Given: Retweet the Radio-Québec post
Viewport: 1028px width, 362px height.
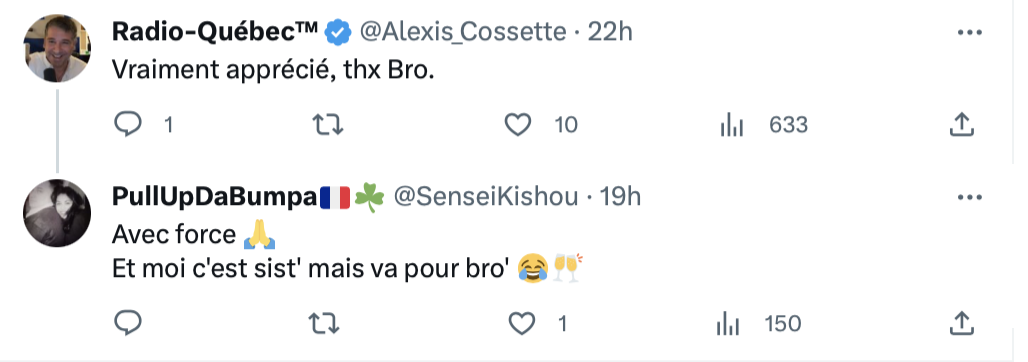Looking at the screenshot, I should (x=327, y=124).
